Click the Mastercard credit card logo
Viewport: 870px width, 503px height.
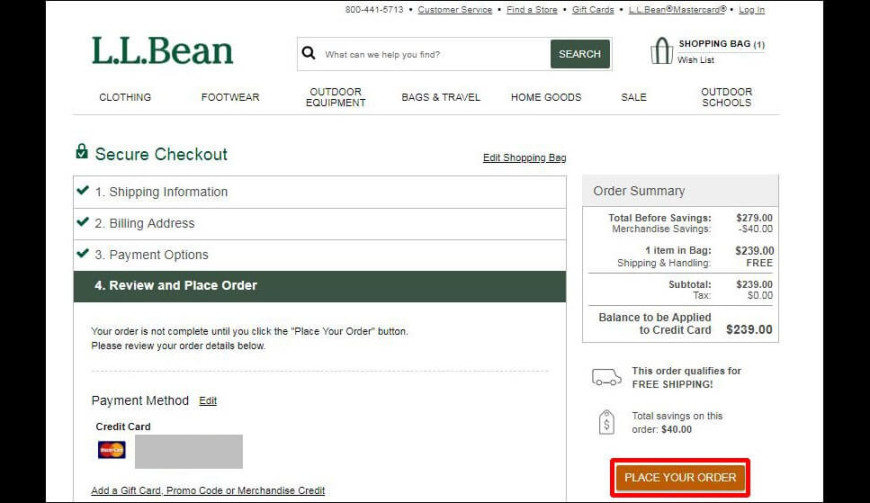(112, 450)
